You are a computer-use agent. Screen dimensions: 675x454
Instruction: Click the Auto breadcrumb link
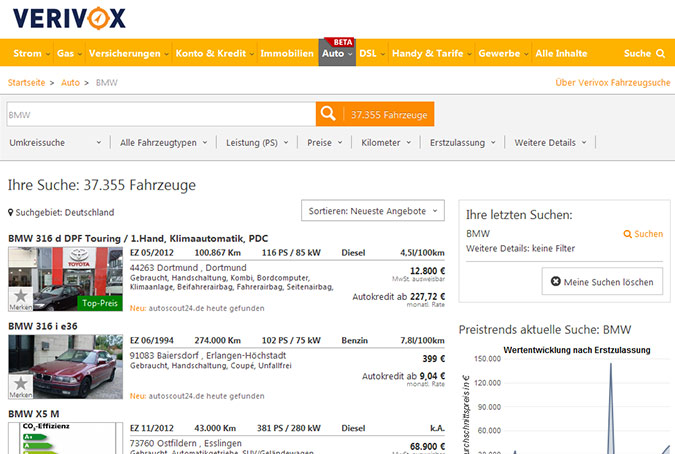(70, 83)
